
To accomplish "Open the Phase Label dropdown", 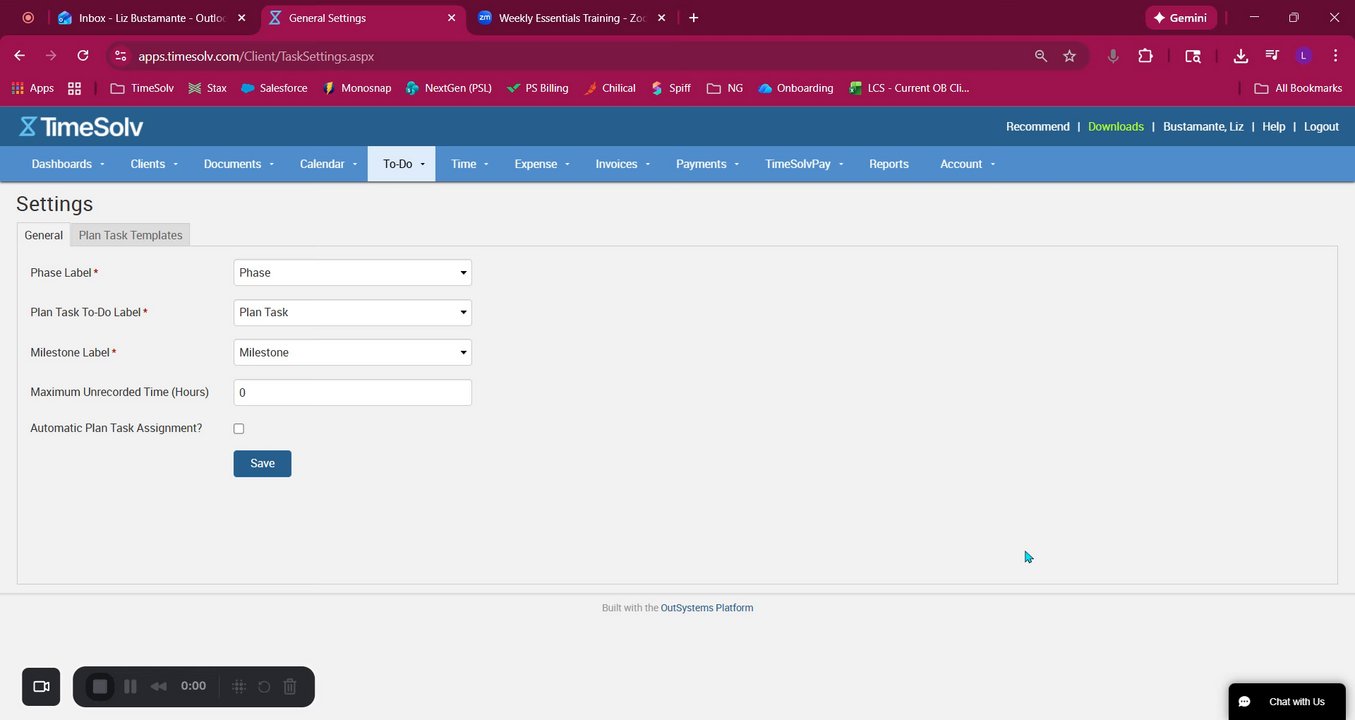I will (x=352, y=272).
